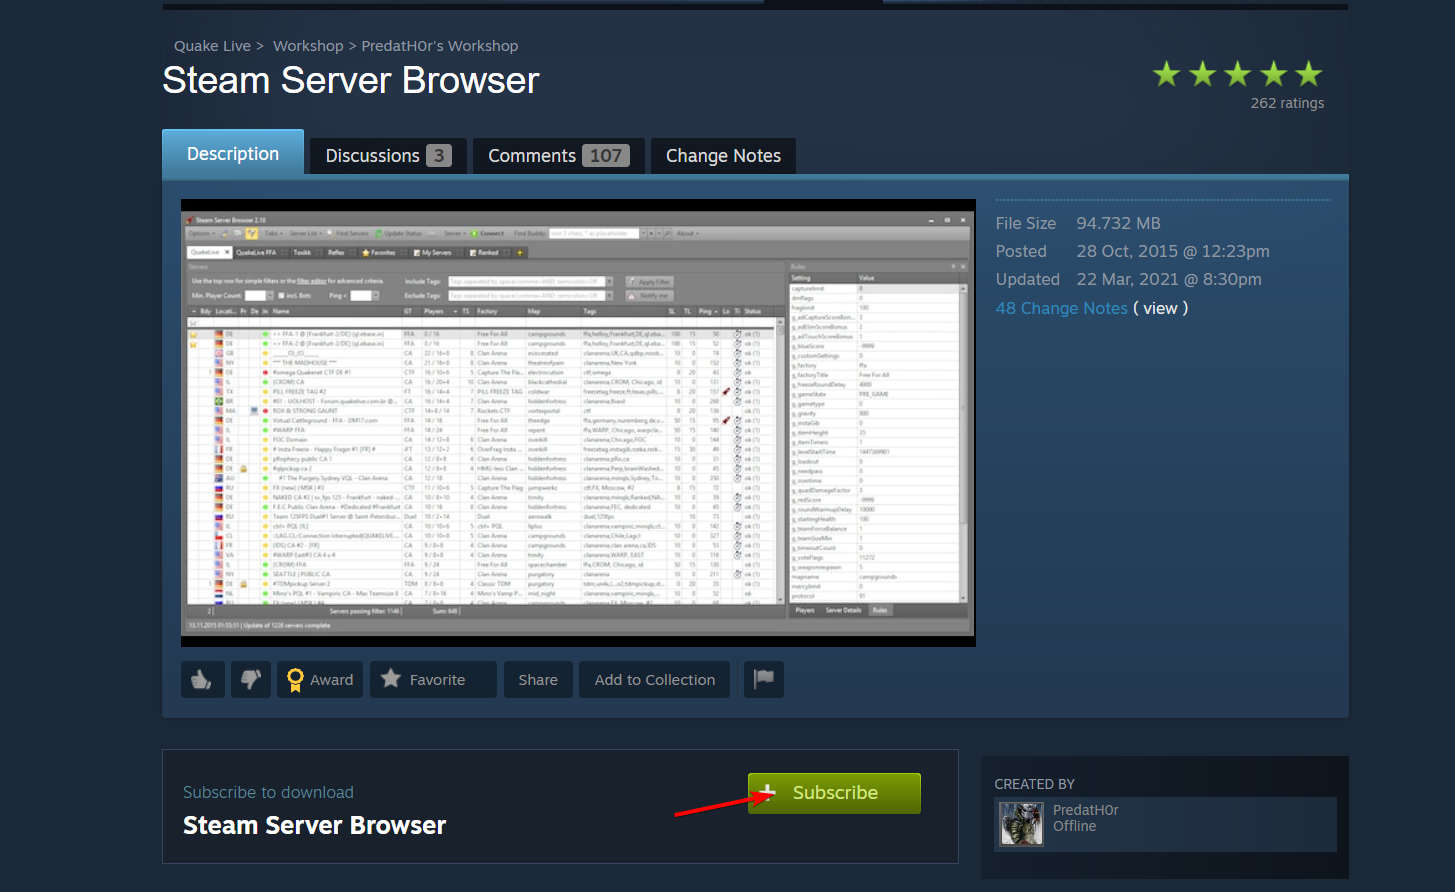Image resolution: width=1455 pixels, height=892 pixels.
Task: Click the report flag icon
Action: [763, 679]
